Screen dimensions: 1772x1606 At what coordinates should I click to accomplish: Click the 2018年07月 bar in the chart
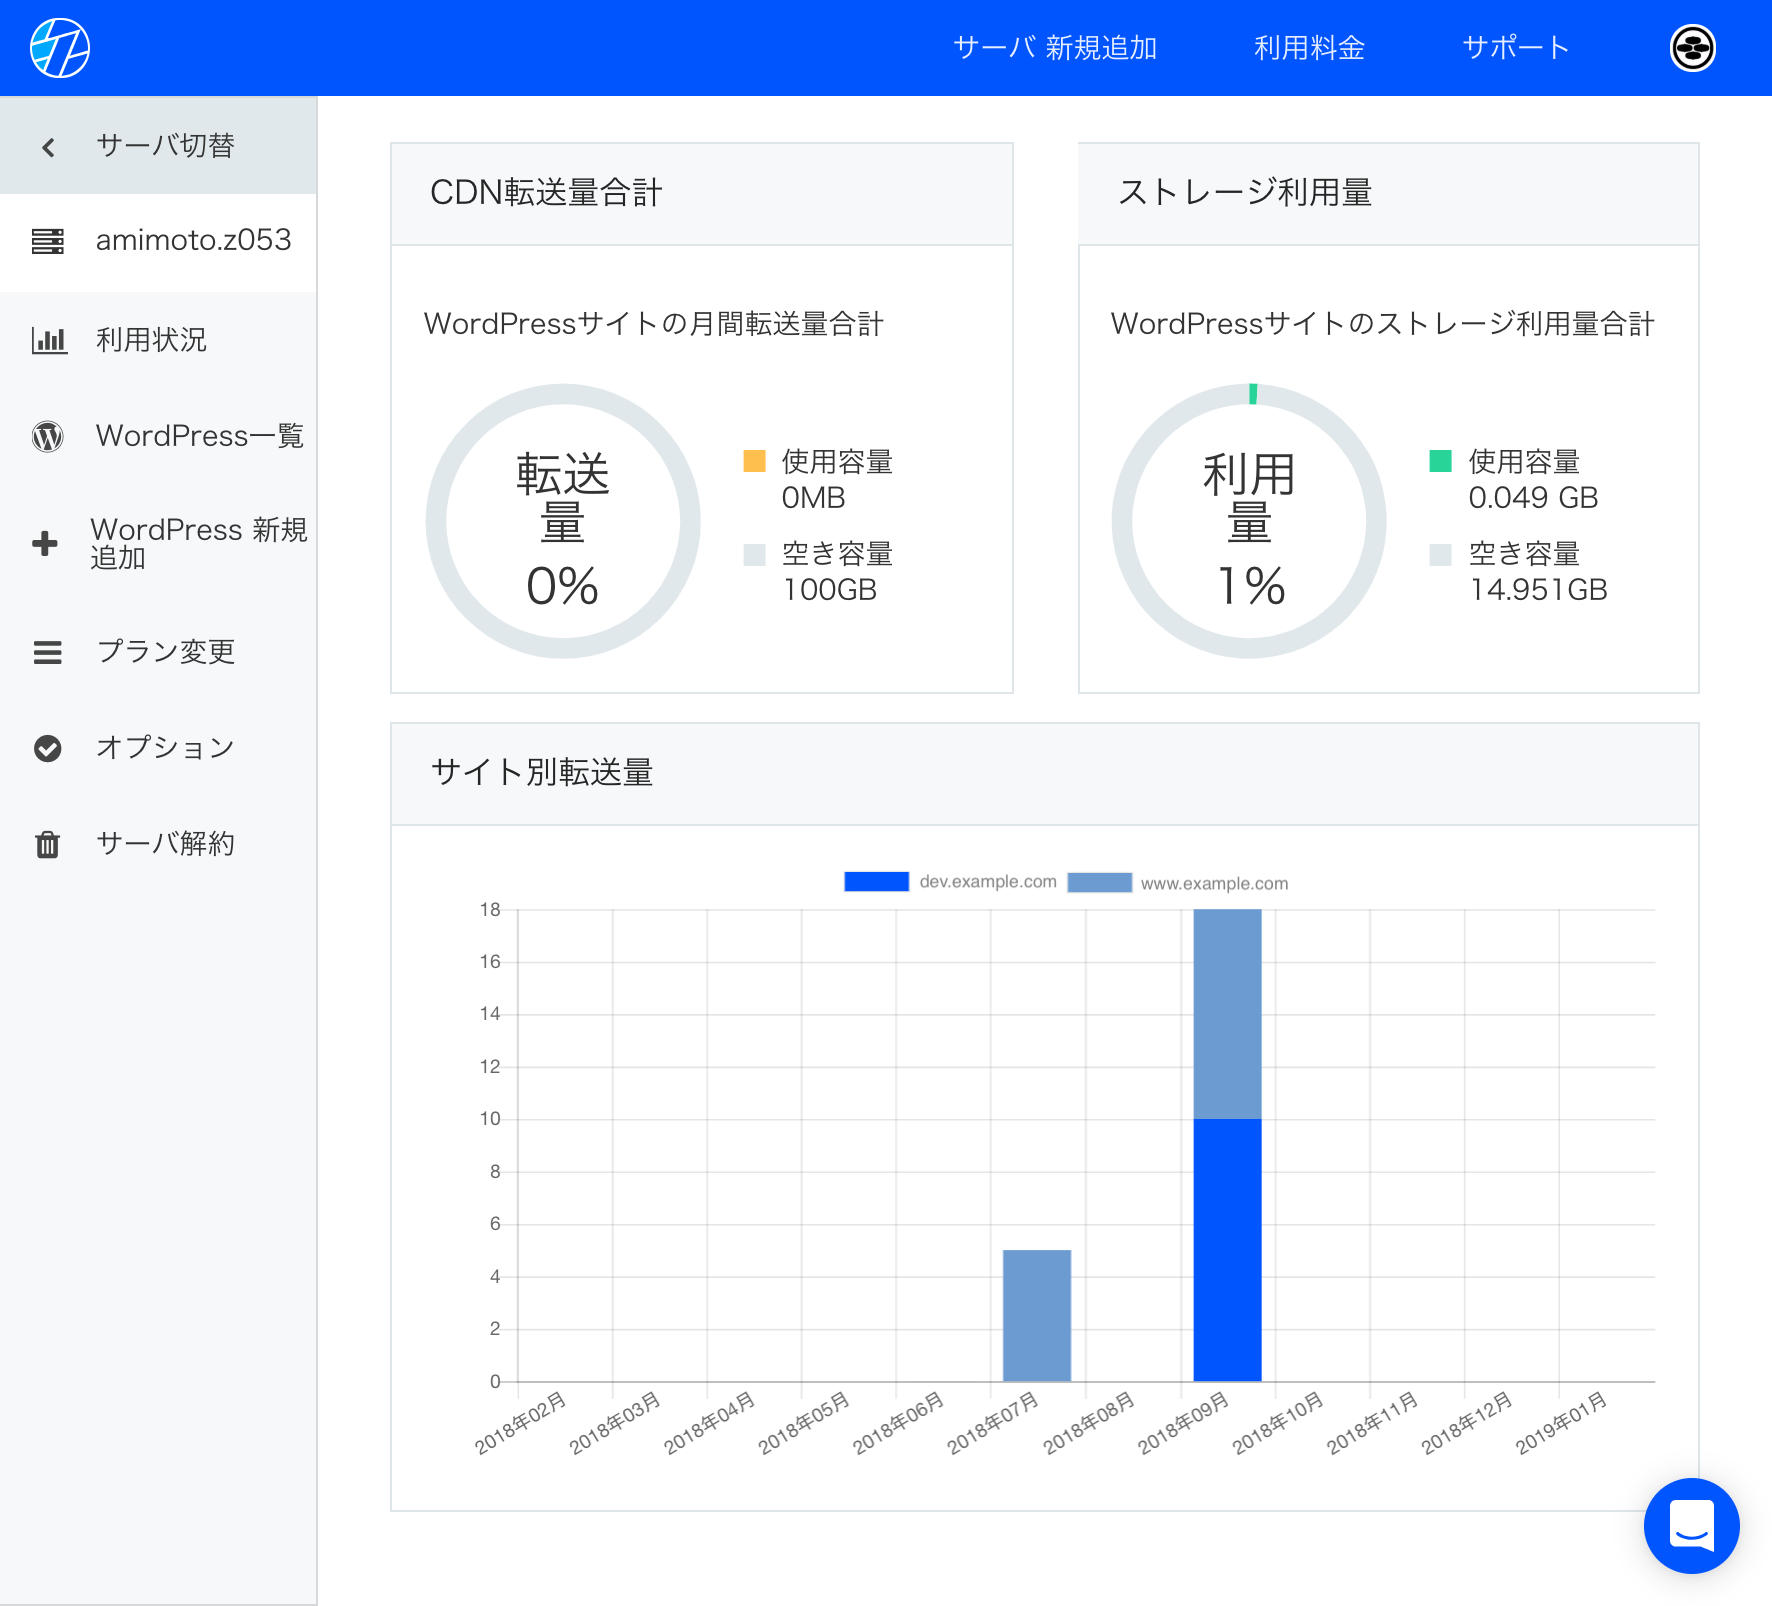click(x=1037, y=1316)
